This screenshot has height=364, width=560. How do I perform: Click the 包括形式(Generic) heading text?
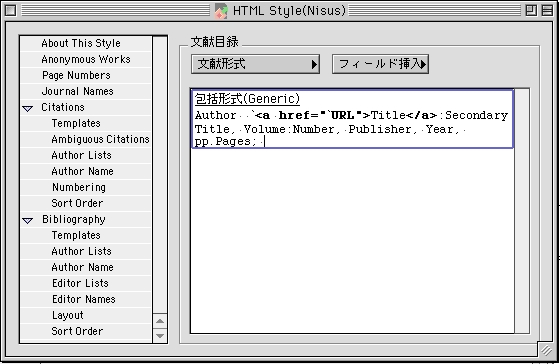tap(247, 99)
